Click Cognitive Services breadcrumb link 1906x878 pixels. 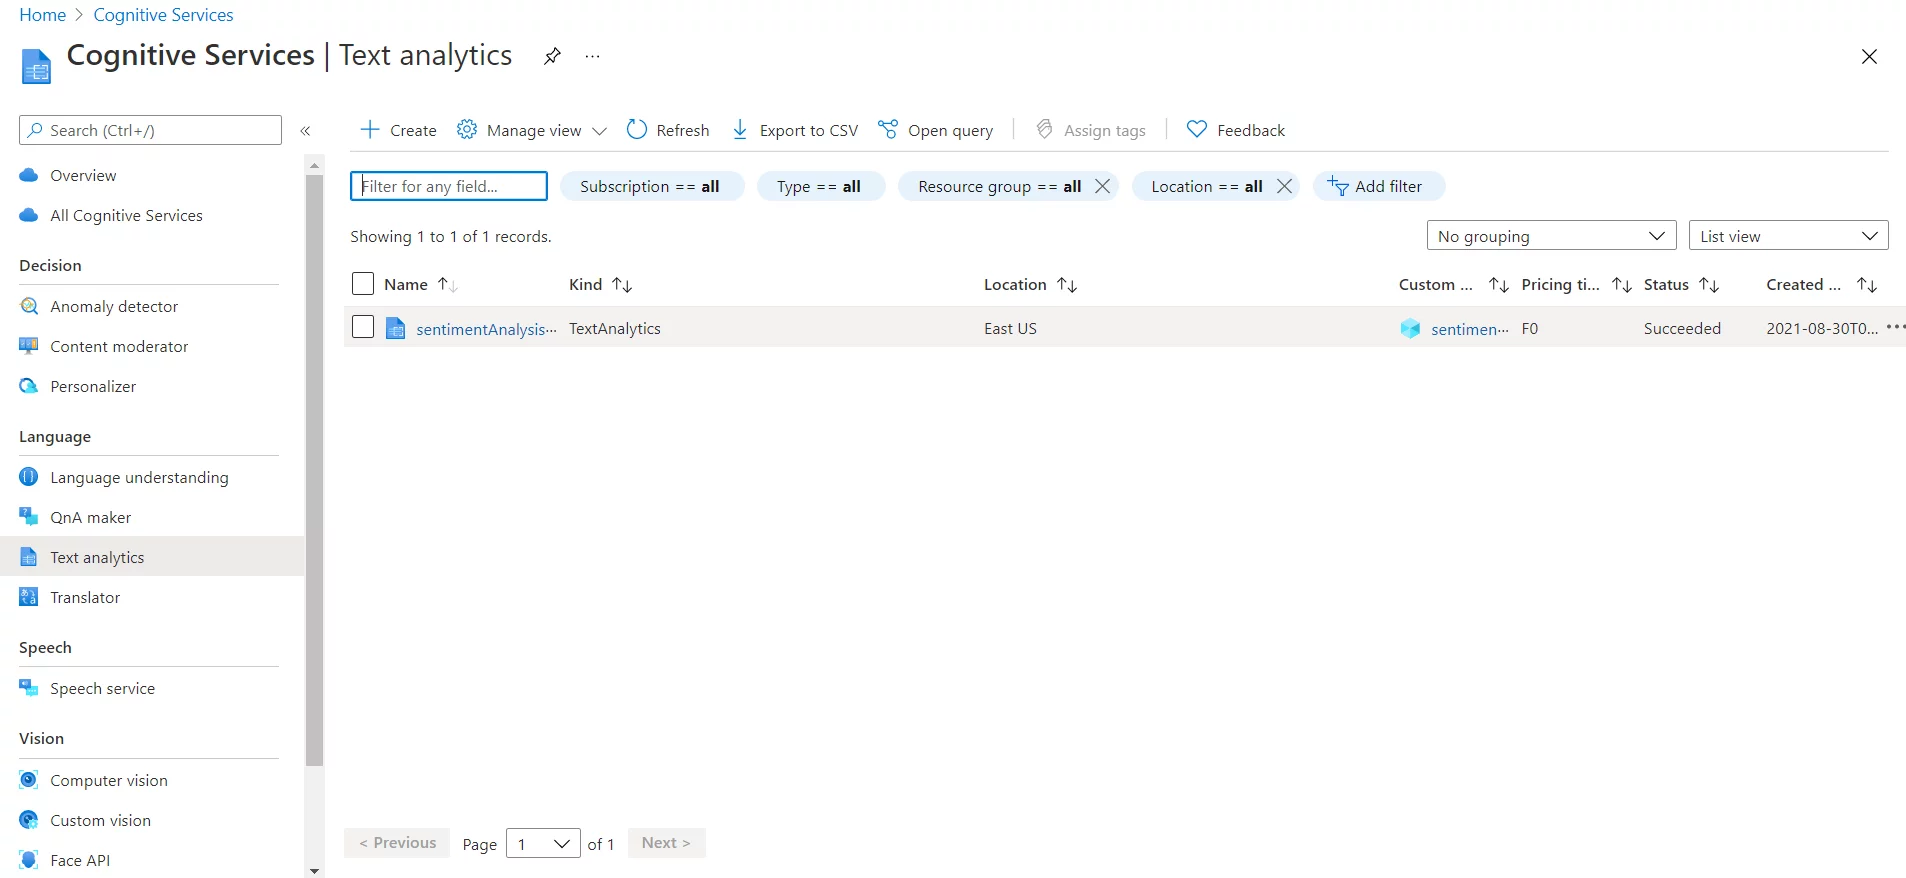coord(163,15)
